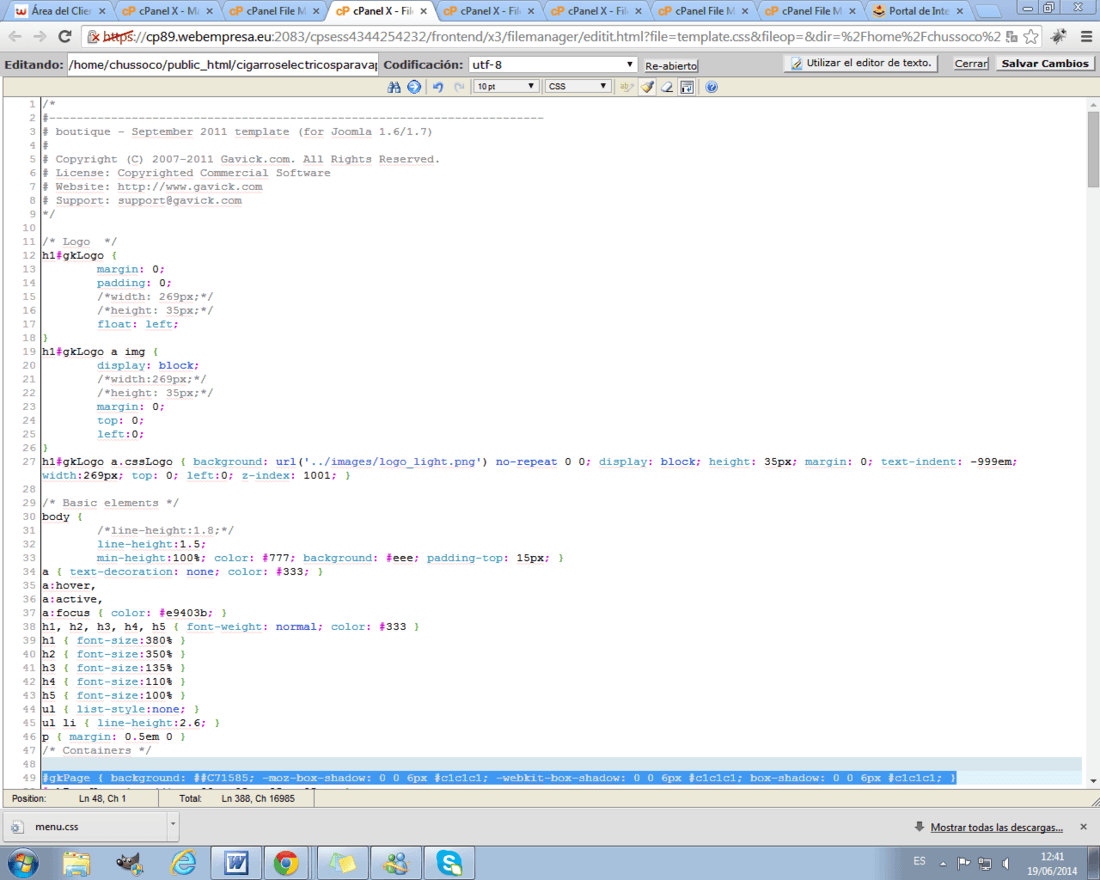Undo the last edit

click(x=438, y=87)
